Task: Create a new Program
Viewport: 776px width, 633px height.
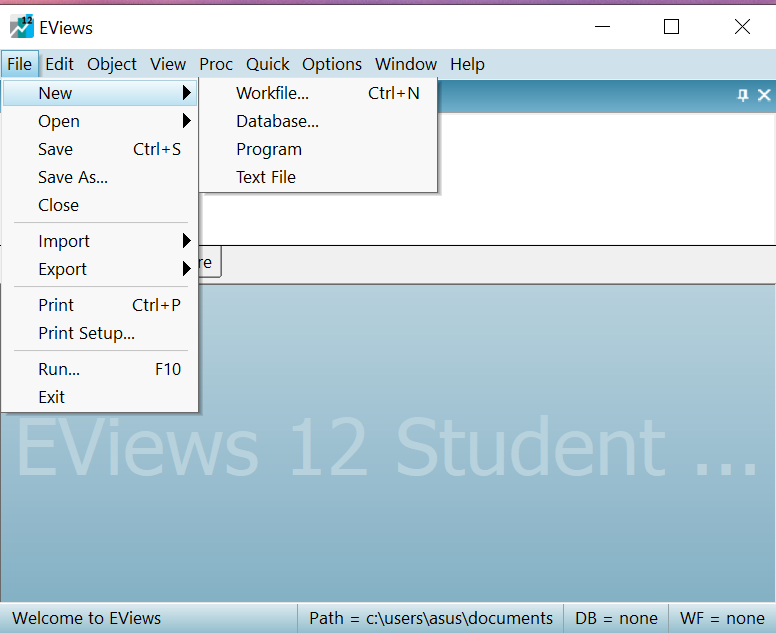Action: coord(268,149)
